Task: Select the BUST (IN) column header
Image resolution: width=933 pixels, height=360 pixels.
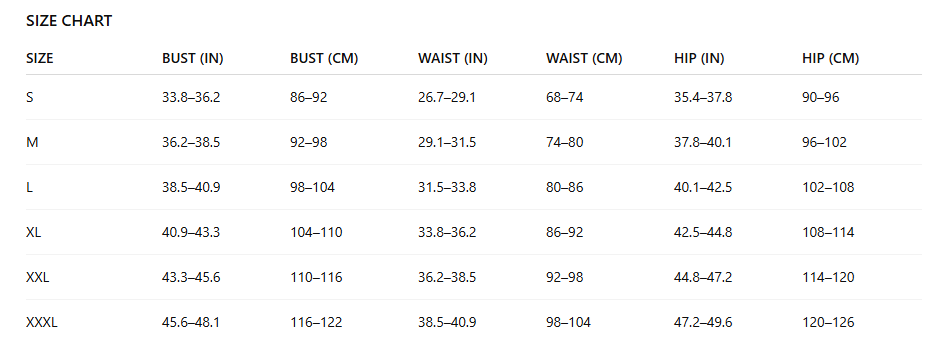Action: click(x=193, y=58)
